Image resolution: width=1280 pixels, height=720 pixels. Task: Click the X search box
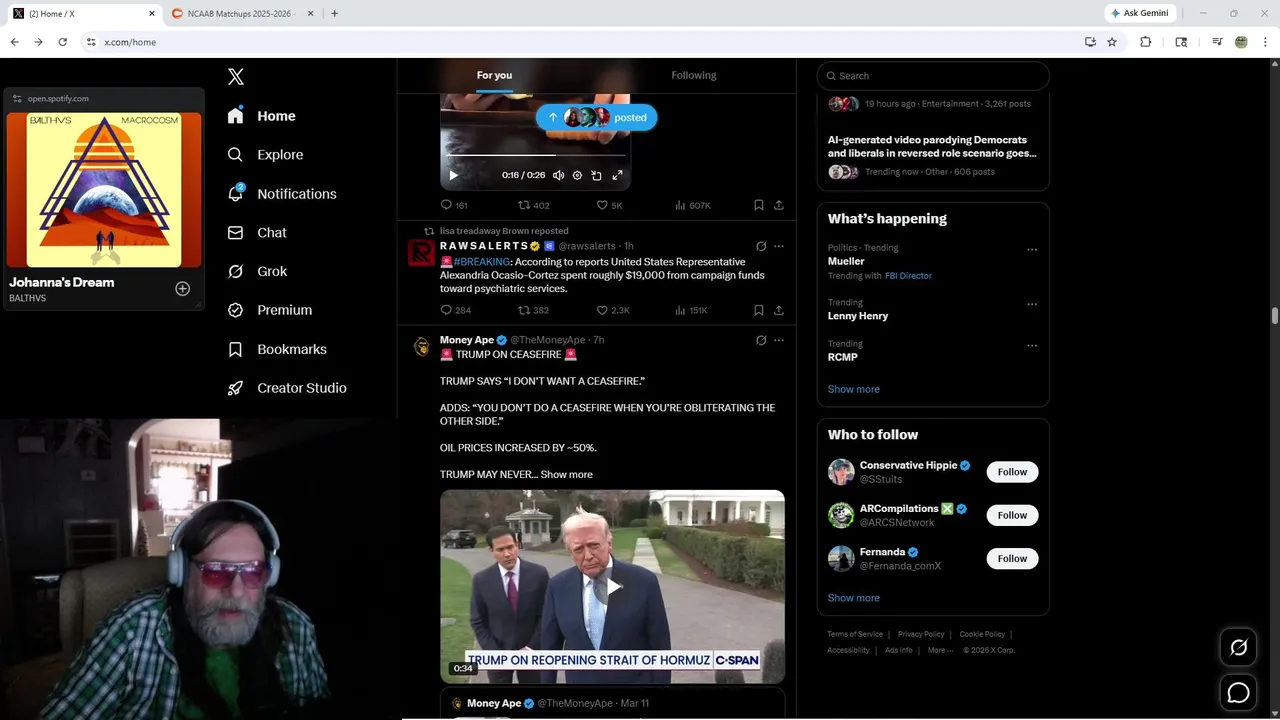pyautogui.click(x=933, y=76)
